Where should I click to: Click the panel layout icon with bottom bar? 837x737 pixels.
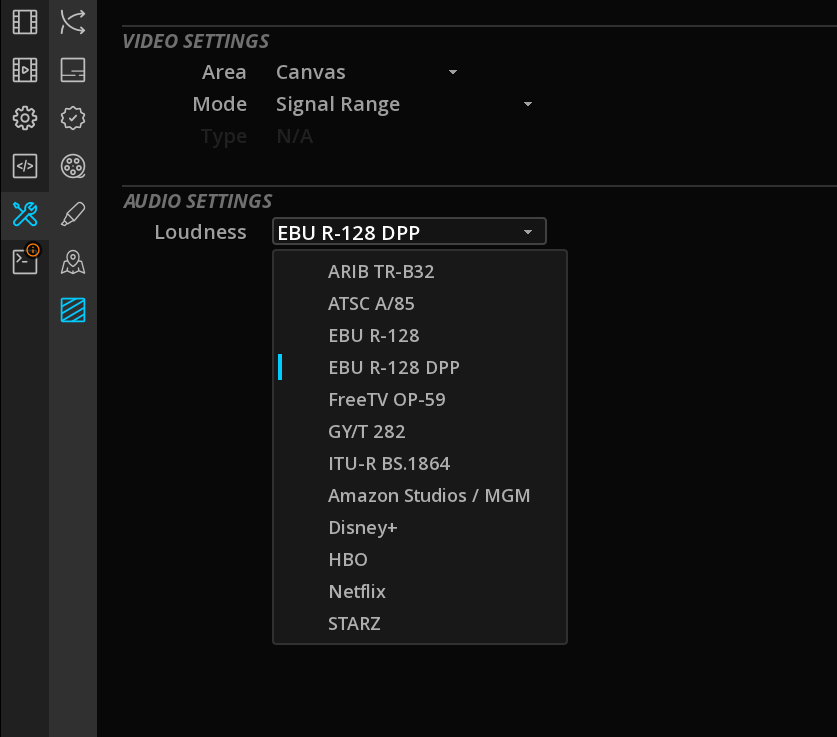(x=73, y=70)
